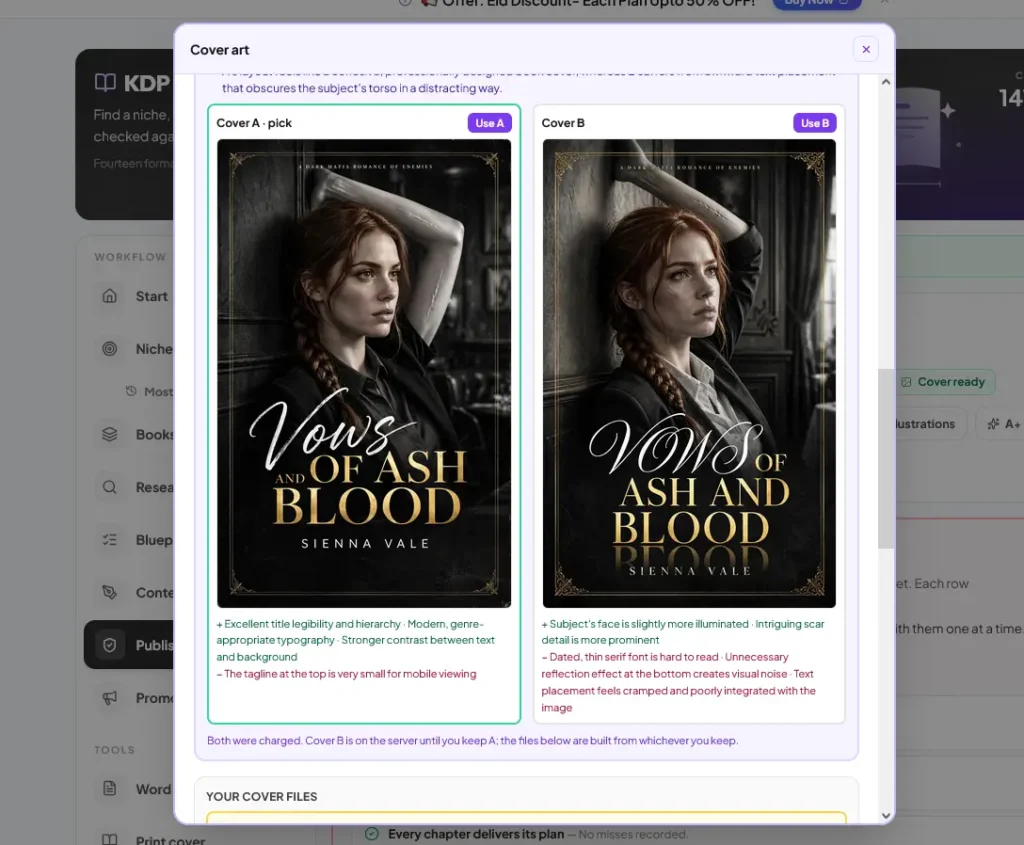This screenshot has height=845, width=1024.
Task: Click the 'Cover B' card label
Action: tap(563, 123)
